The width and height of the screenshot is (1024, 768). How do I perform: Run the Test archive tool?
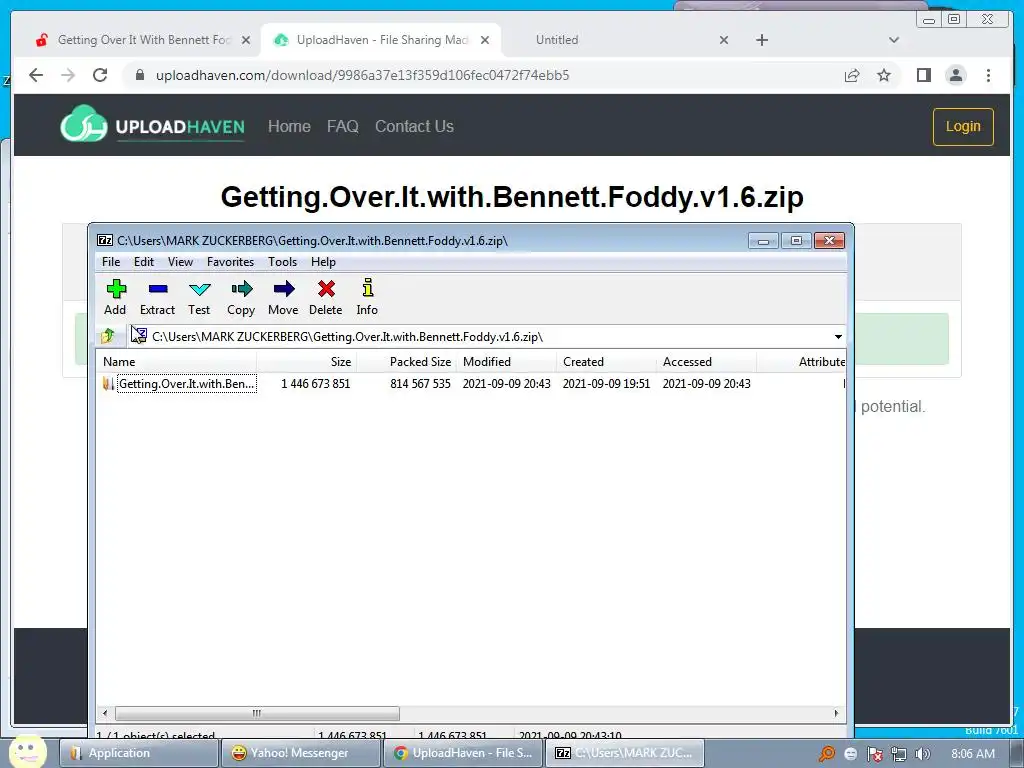(199, 297)
